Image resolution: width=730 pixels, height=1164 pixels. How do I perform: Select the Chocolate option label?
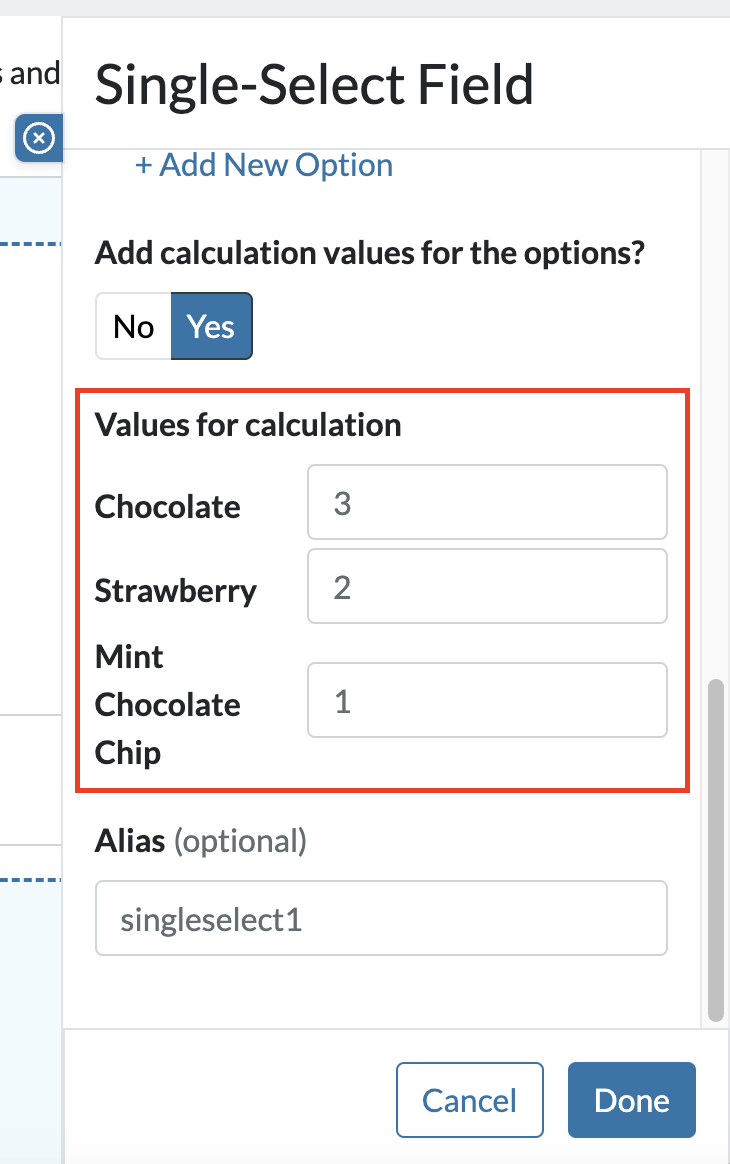coord(167,506)
